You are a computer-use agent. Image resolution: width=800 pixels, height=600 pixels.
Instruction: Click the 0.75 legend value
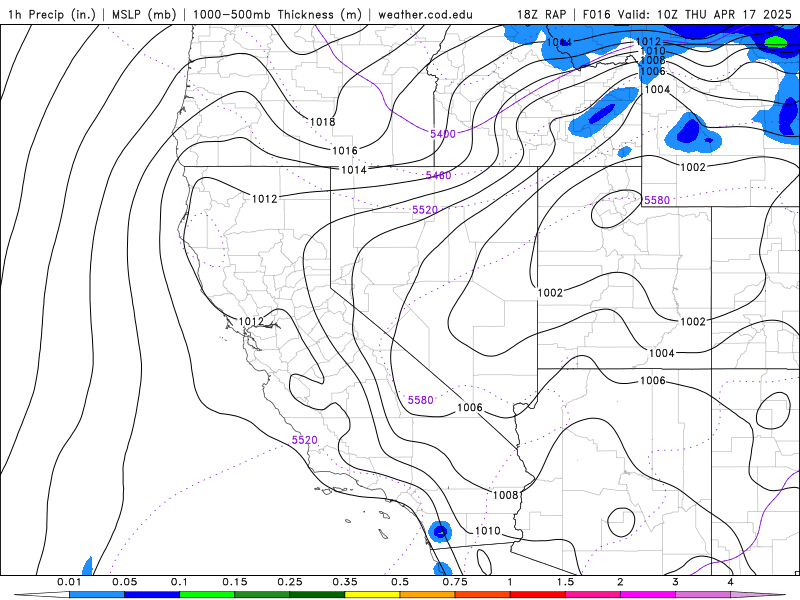(x=455, y=582)
